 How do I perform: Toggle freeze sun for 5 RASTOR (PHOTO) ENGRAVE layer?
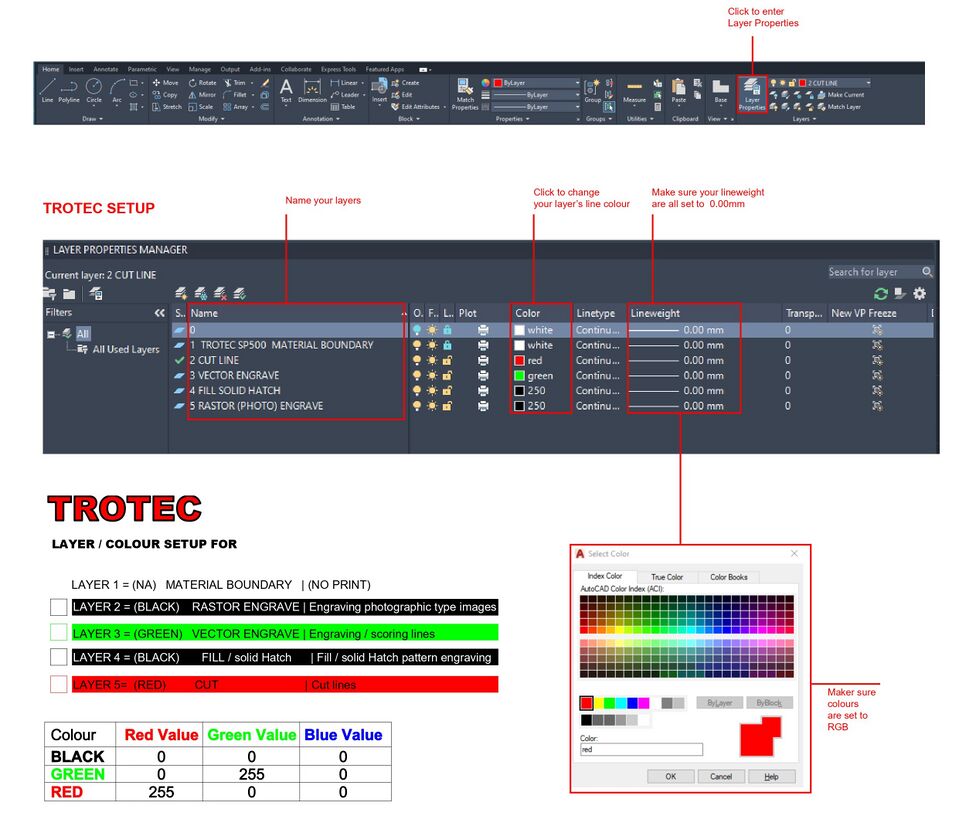coord(432,406)
